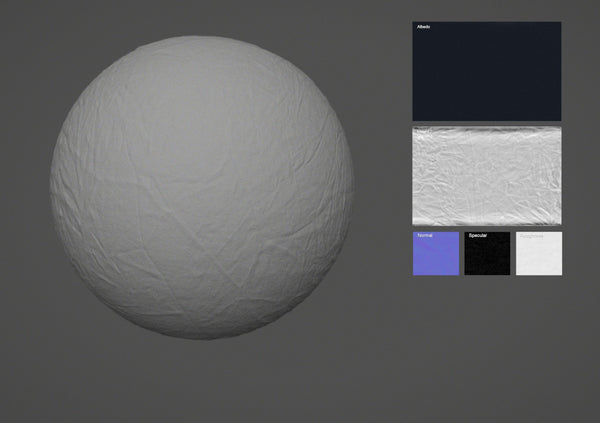Click the 'Specular' text label
Viewport: 600px width, 423px height.
(x=478, y=236)
